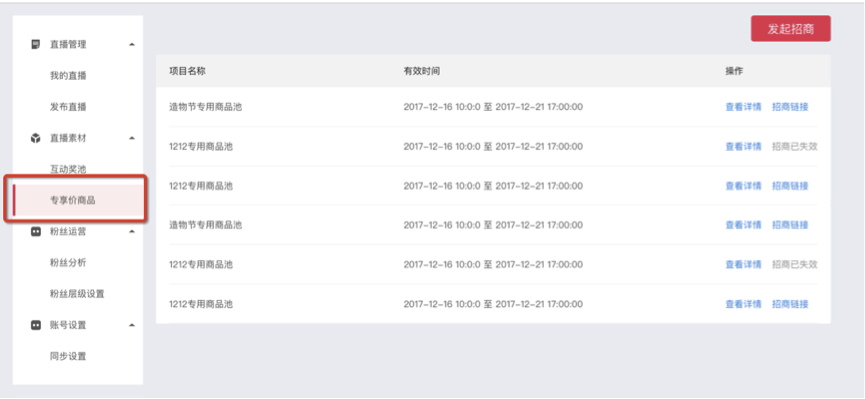Collapse the 直播管理 section arrow
Viewport: 865px width, 399px height.
click(131, 44)
